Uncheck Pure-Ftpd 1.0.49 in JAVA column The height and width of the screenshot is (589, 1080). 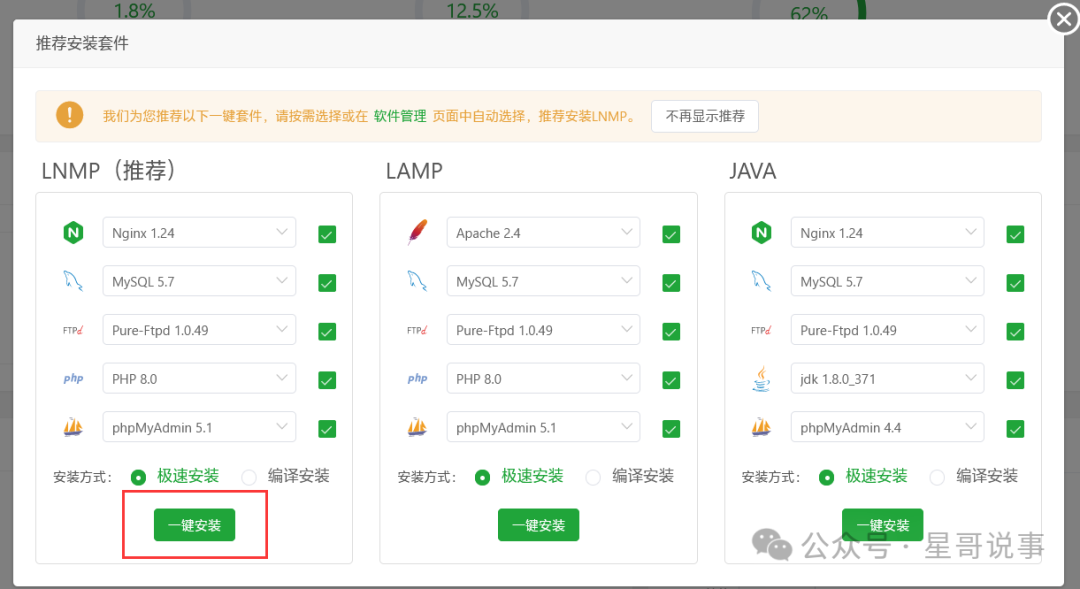pyautogui.click(x=1015, y=331)
